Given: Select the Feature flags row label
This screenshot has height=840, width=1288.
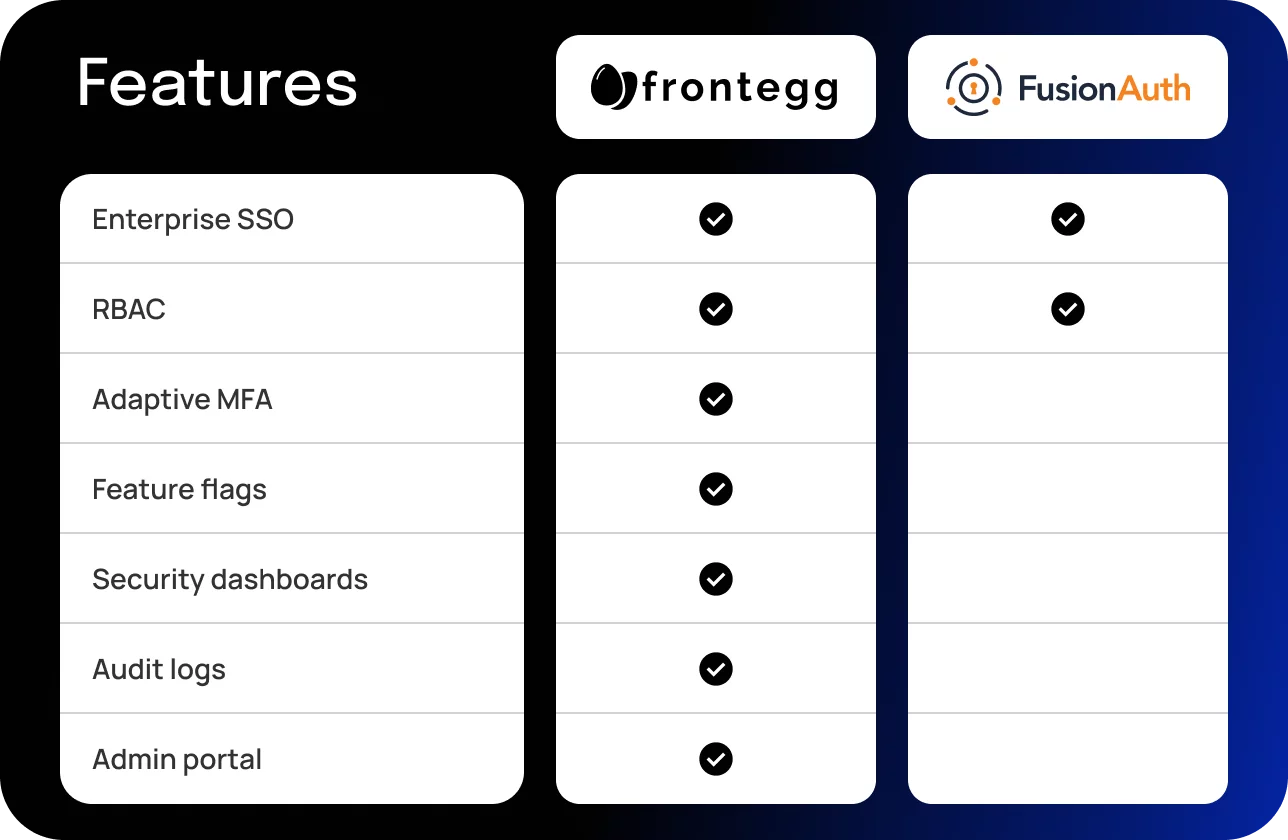Looking at the screenshot, I should coord(180,490).
